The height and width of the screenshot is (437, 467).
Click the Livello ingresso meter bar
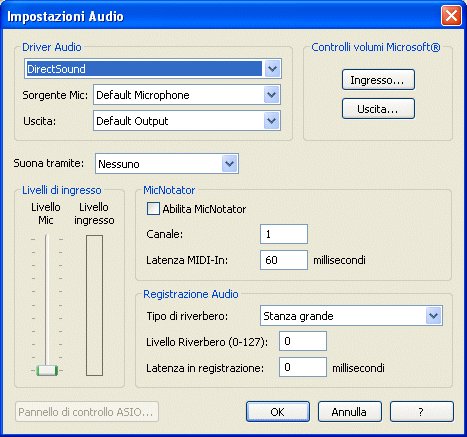[x=94, y=305]
